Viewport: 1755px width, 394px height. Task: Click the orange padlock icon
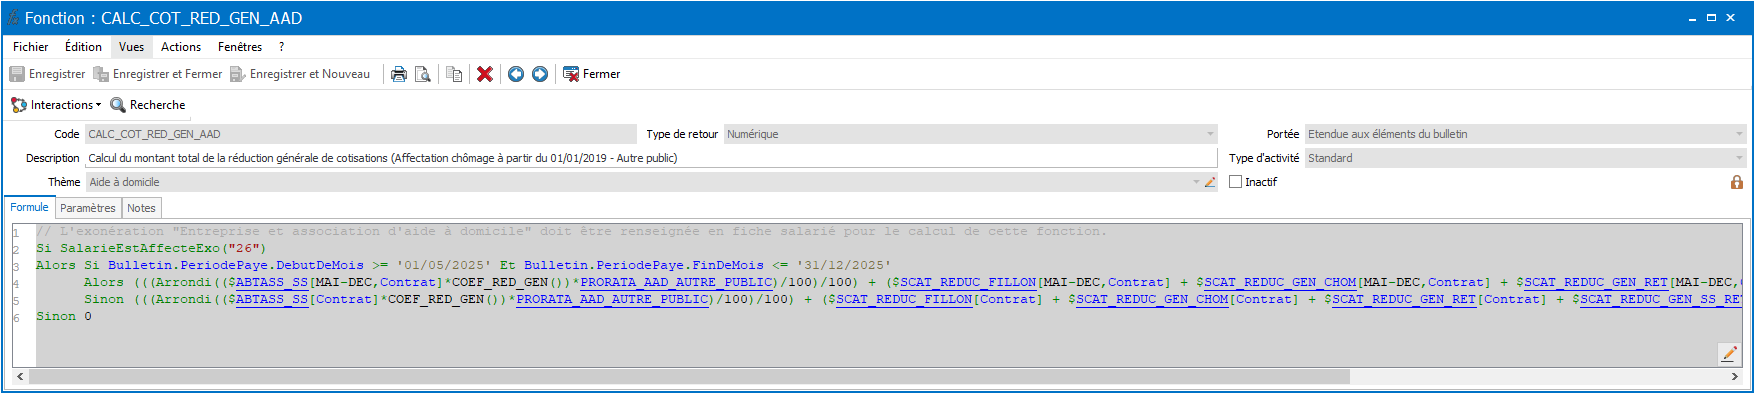pyautogui.click(x=1737, y=182)
